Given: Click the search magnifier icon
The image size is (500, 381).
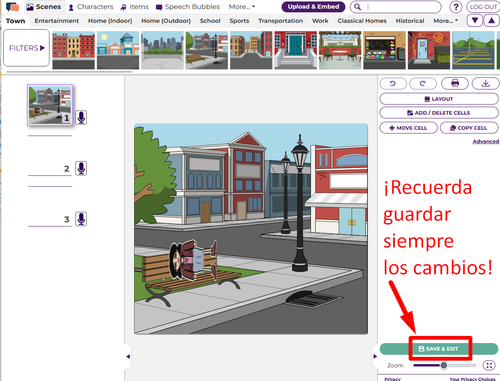Looking at the screenshot, I should [x=357, y=7].
